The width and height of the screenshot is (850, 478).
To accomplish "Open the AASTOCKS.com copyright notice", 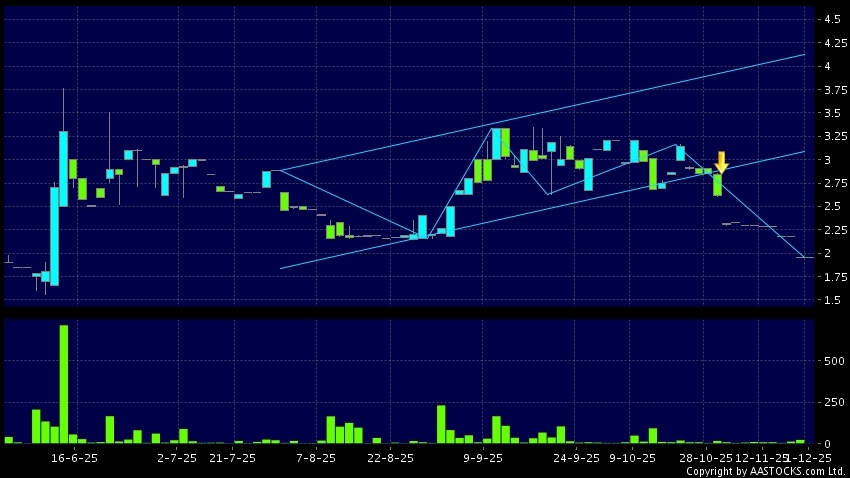I will click(x=765, y=471).
